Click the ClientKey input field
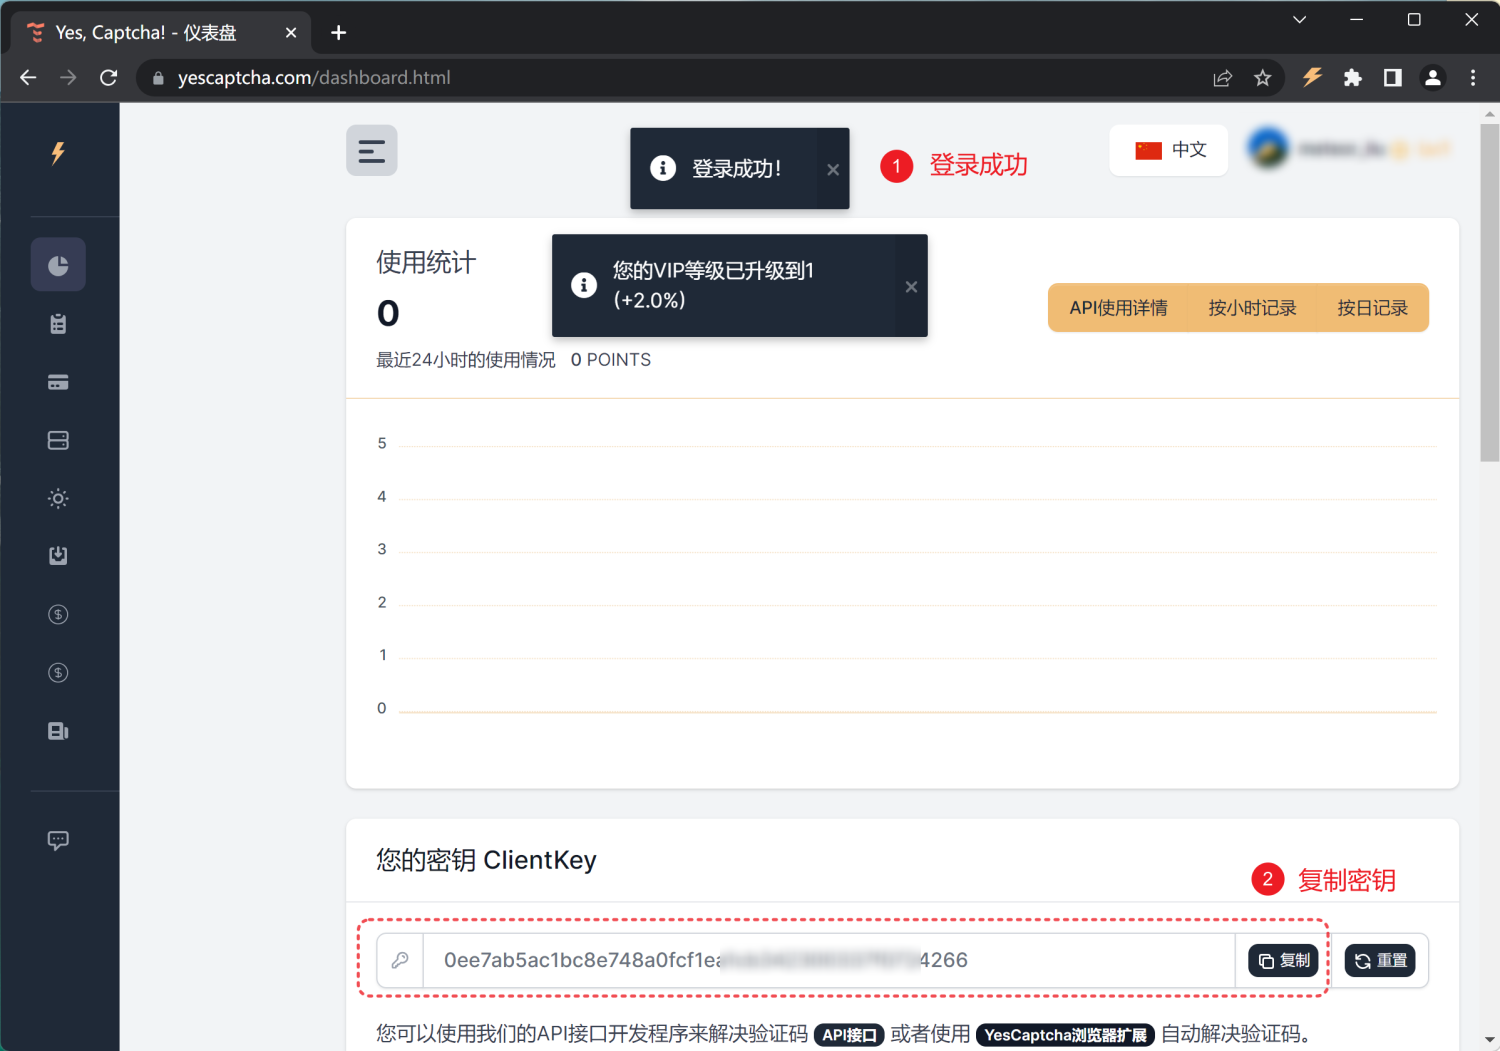Image resolution: width=1500 pixels, height=1051 pixels. (x=829, y=960)
